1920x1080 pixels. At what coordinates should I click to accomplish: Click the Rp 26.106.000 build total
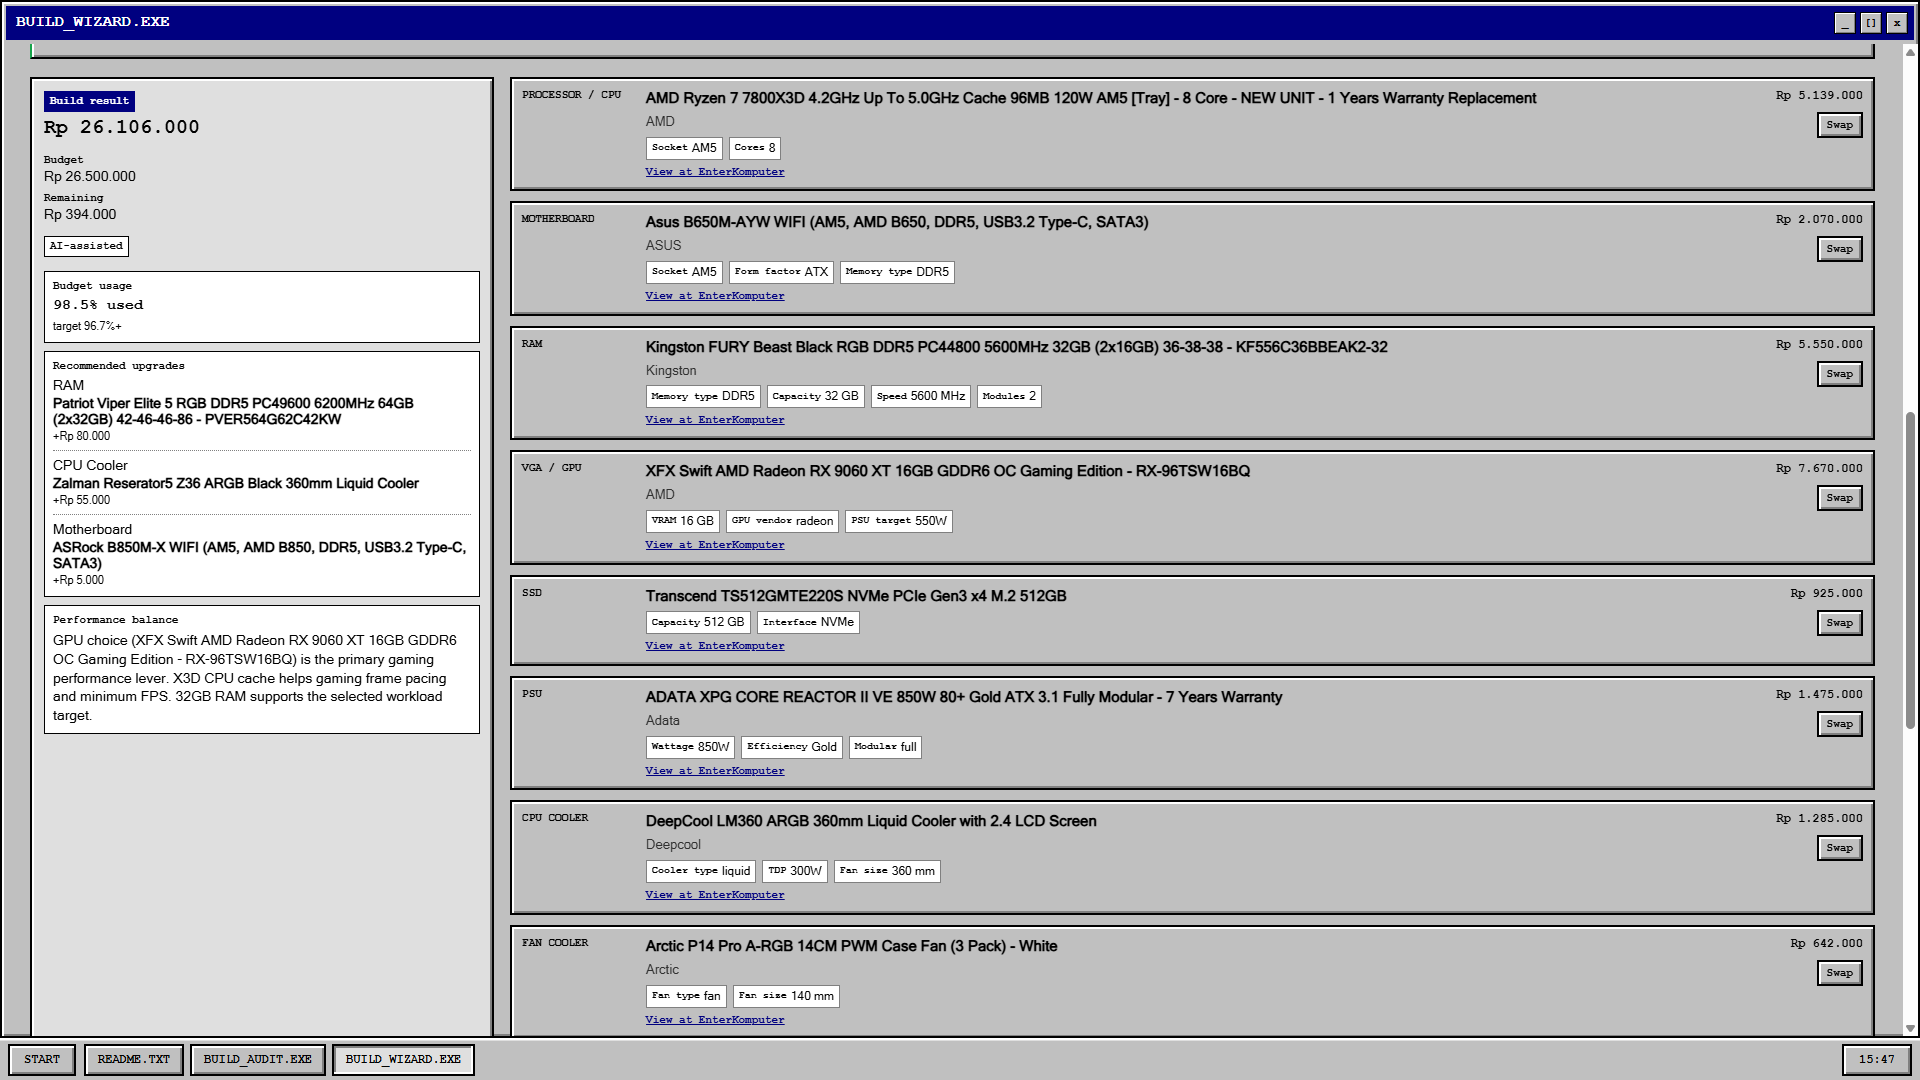[122, 128]
